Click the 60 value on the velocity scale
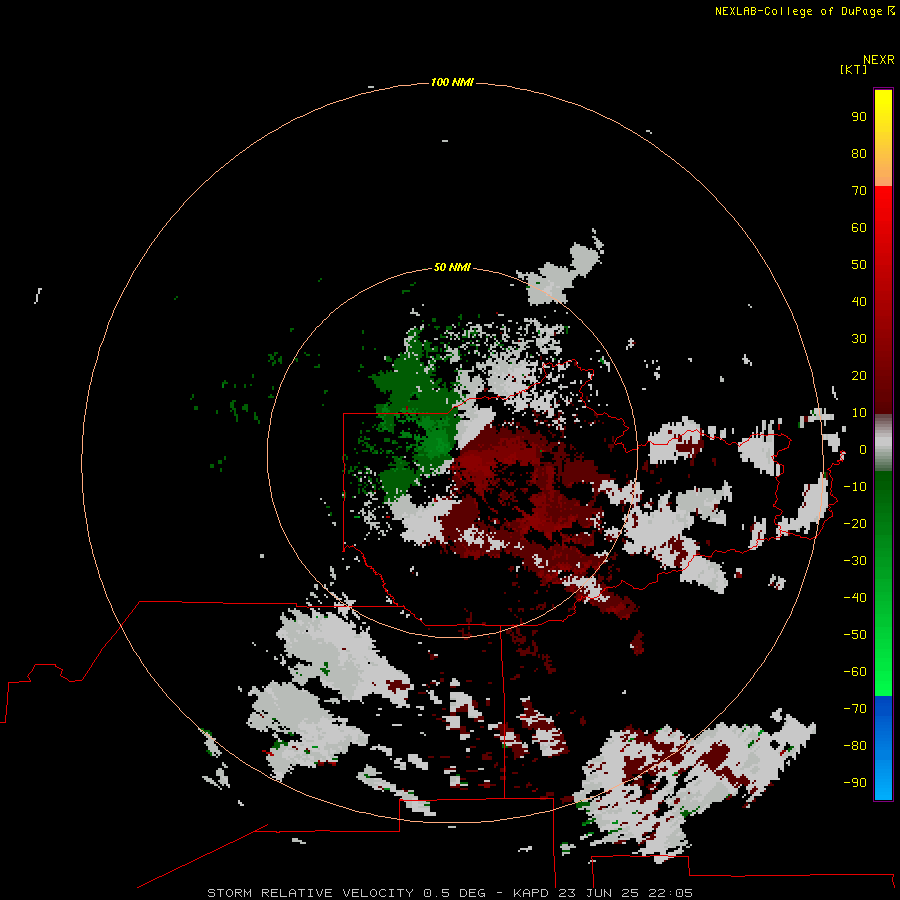 pyautogui.click(x=859, y=227)
